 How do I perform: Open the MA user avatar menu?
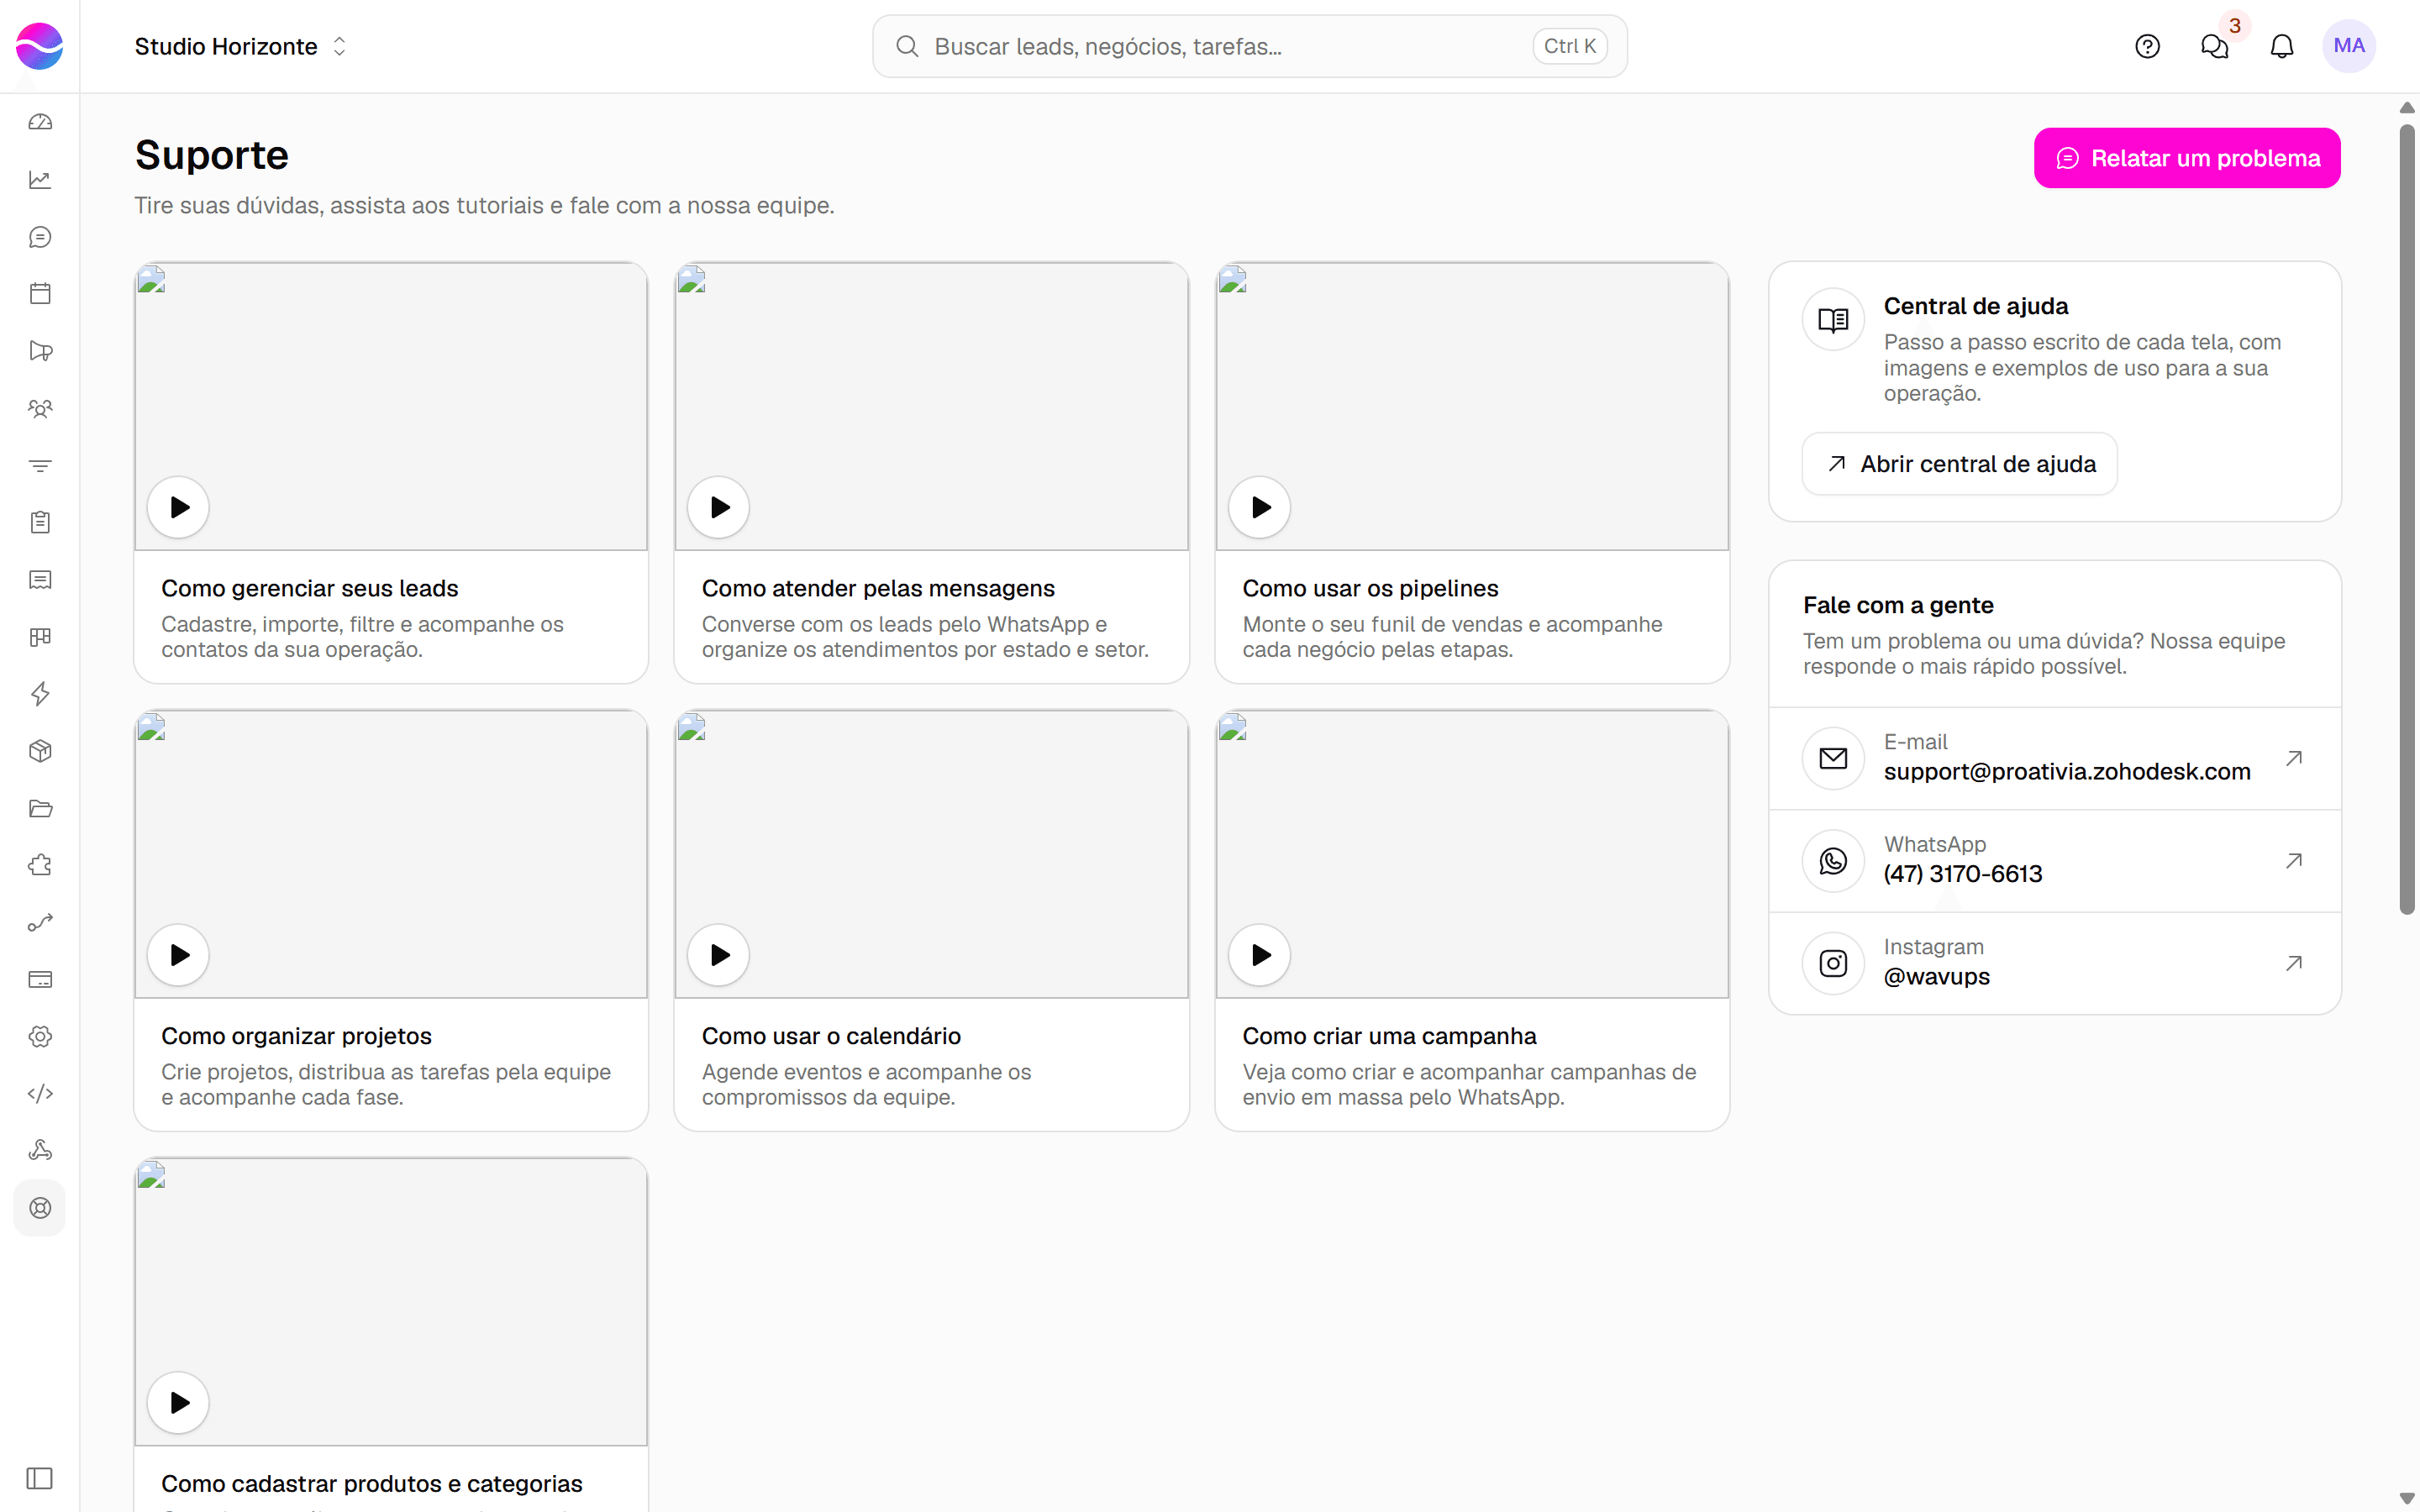pyautogui.click(x=2349, y=46)
